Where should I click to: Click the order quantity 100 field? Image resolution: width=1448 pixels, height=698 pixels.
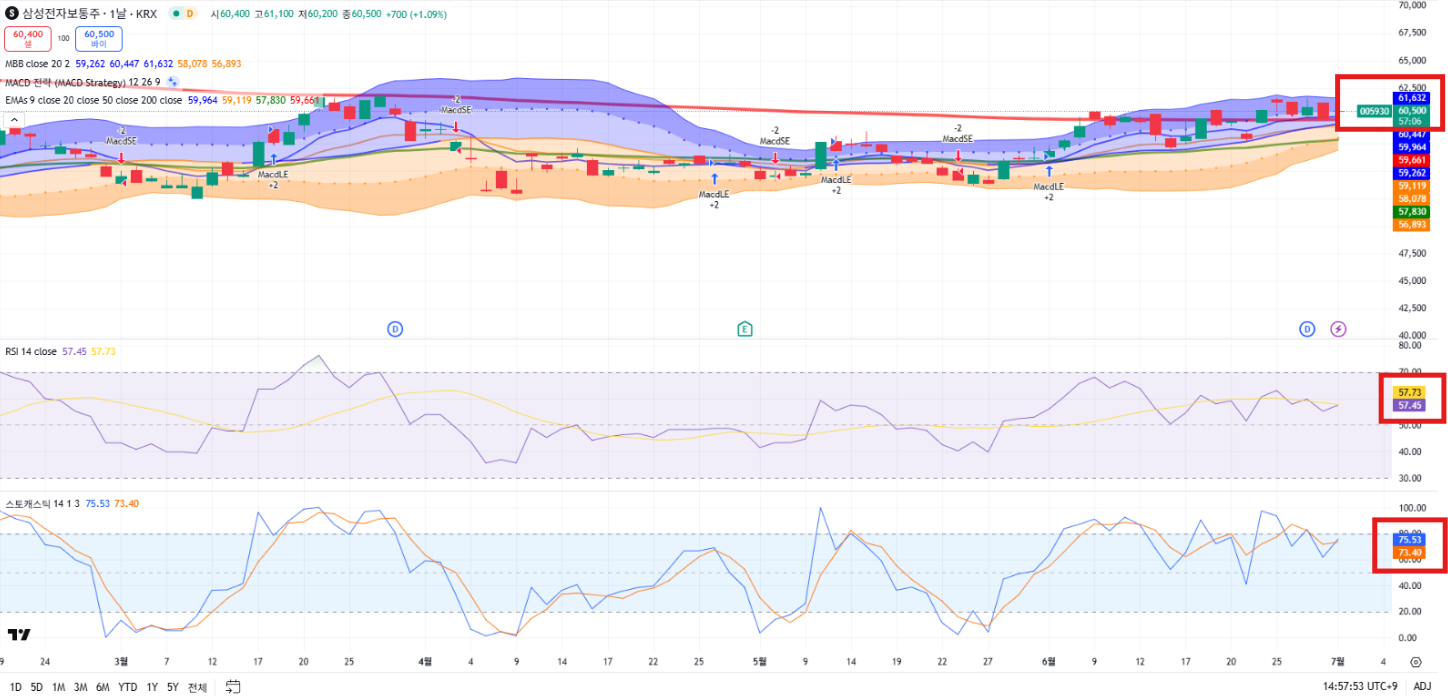click(63, 38)
